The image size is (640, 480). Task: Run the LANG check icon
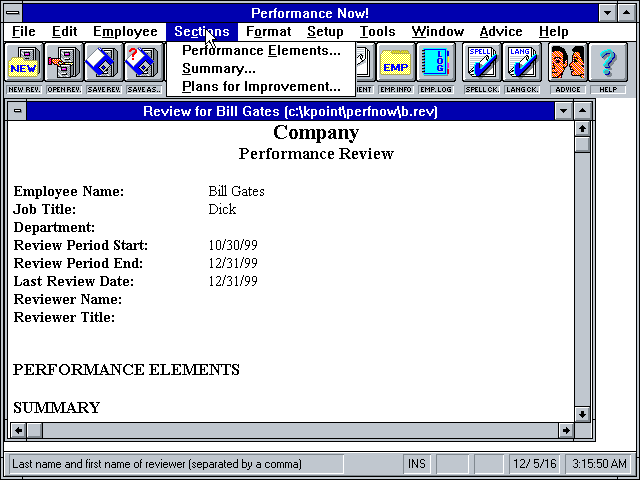(522, 62)
